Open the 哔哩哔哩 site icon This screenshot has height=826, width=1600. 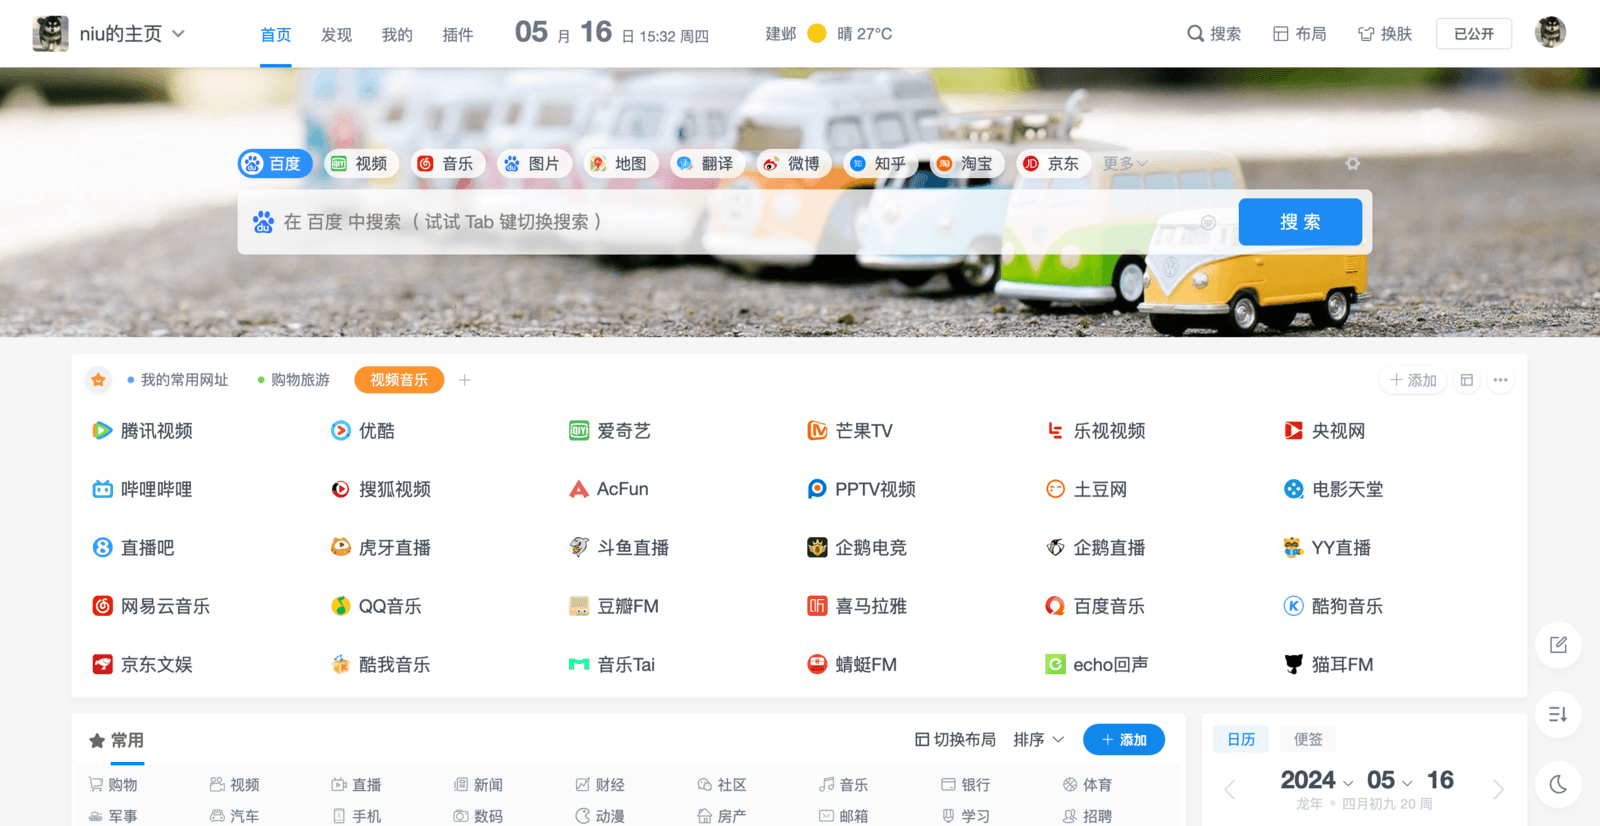tap(102, 489)
